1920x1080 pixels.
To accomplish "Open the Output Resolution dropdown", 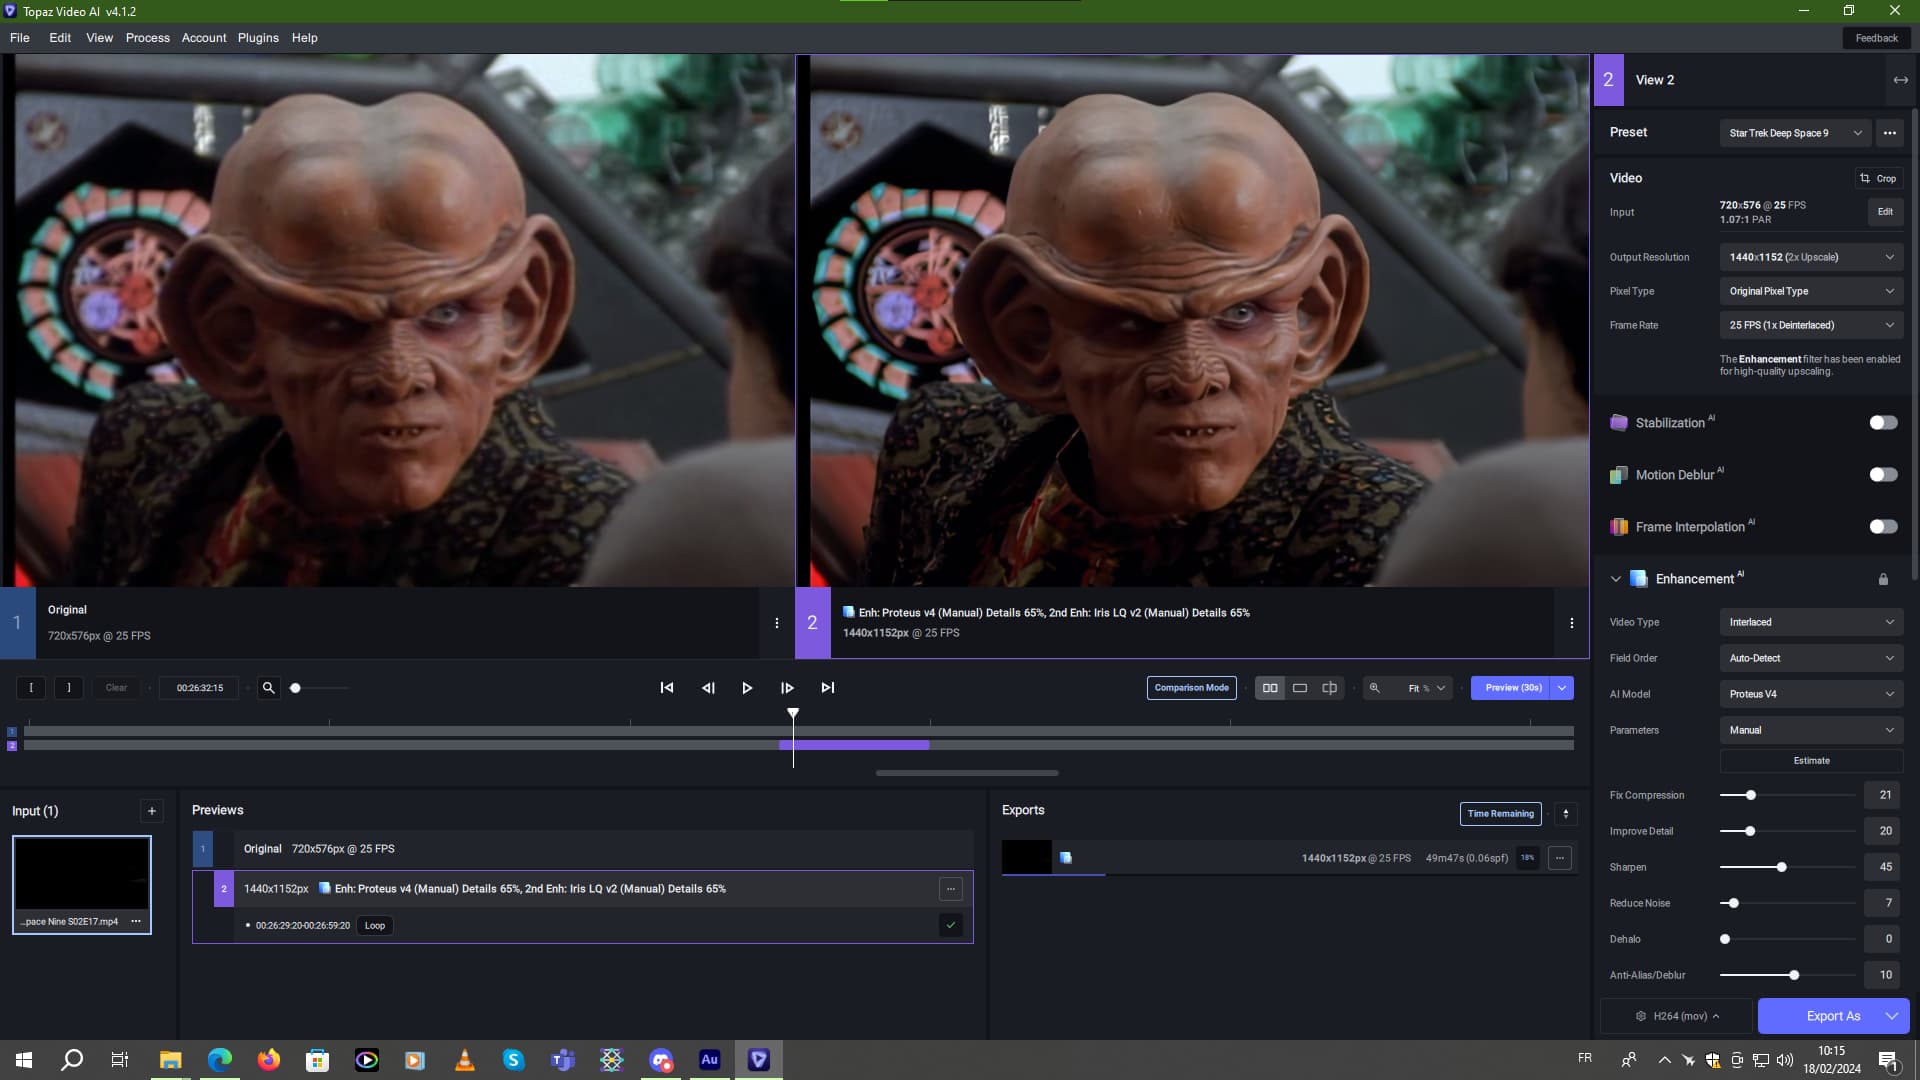I will pos(1810,257).
